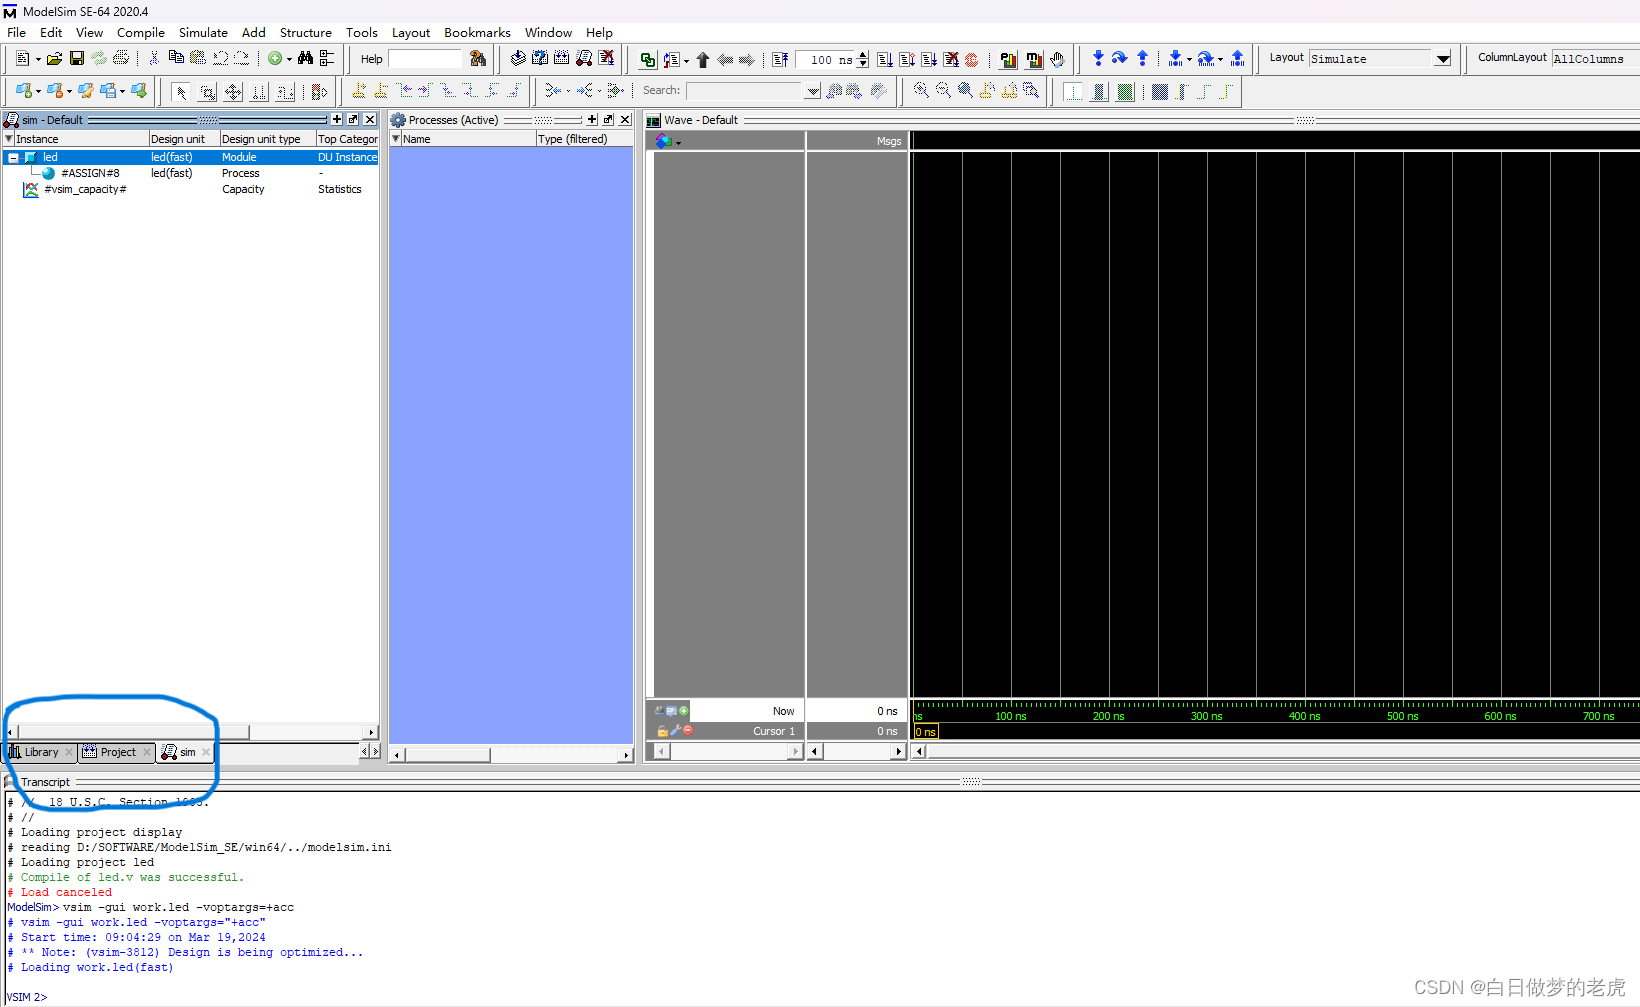Viewport: 1640px width, 1007px height.
Task: Click the Cut scissors icon
Action: tap(154, 59)
